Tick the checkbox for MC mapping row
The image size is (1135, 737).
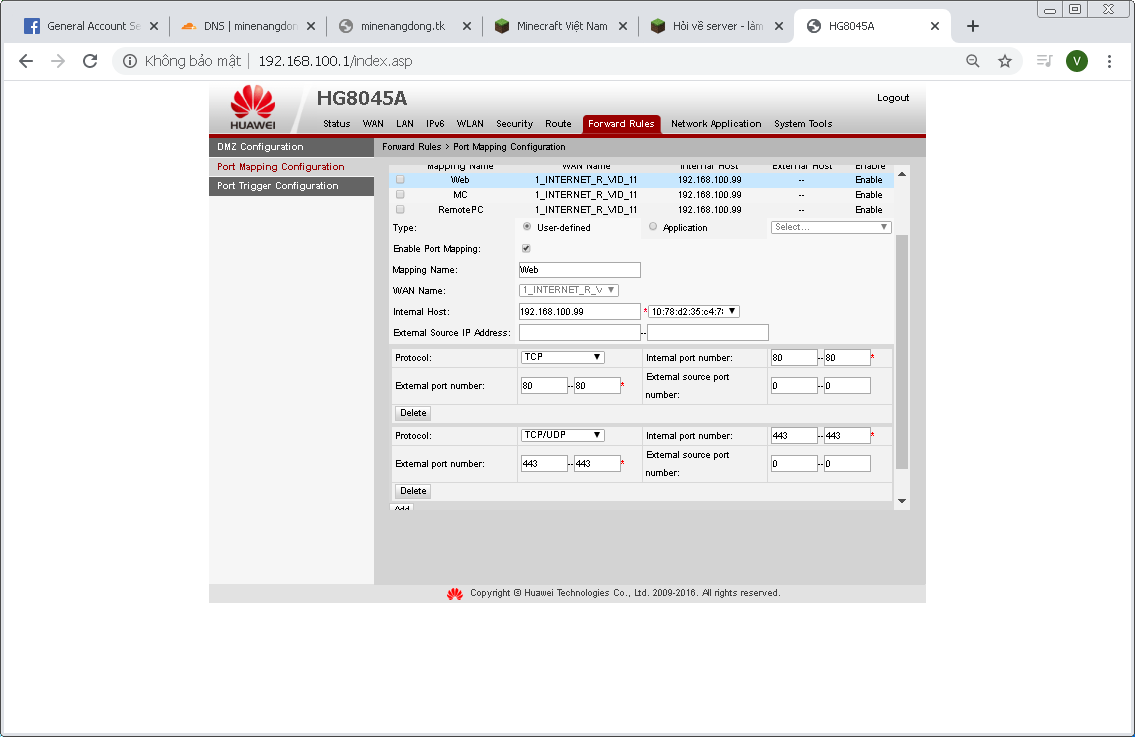click(x=400, y=195)
